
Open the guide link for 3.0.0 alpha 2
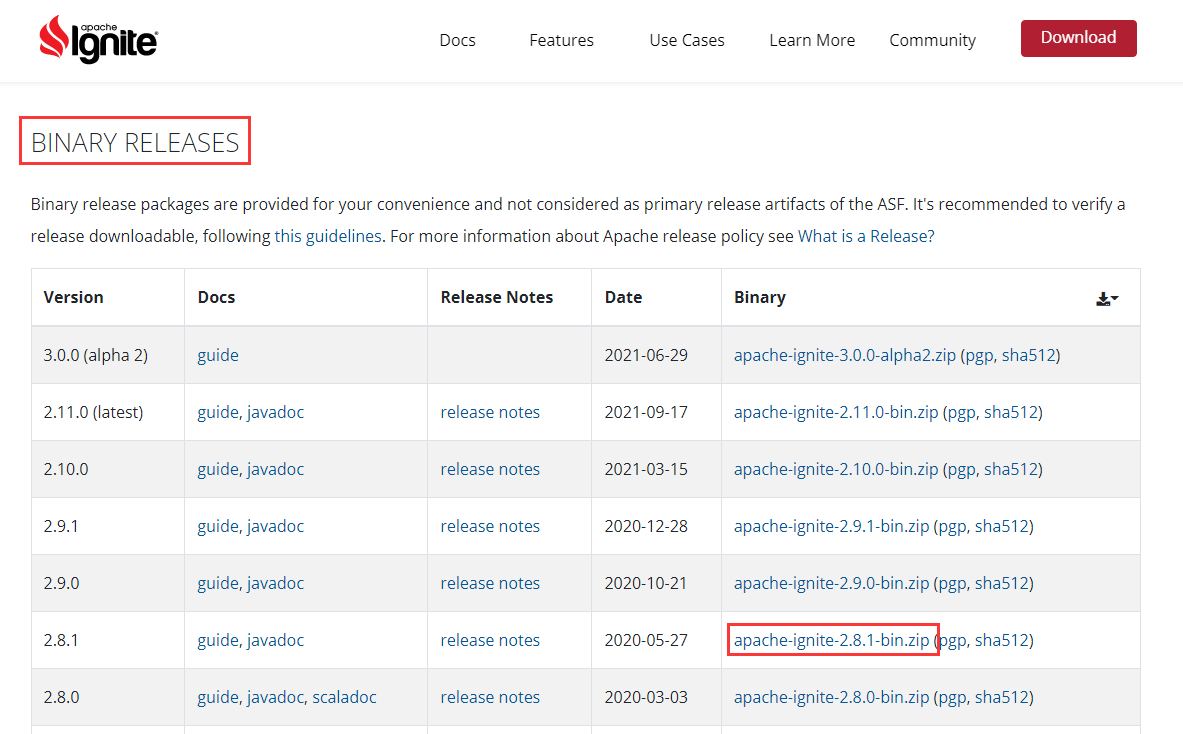218,355
